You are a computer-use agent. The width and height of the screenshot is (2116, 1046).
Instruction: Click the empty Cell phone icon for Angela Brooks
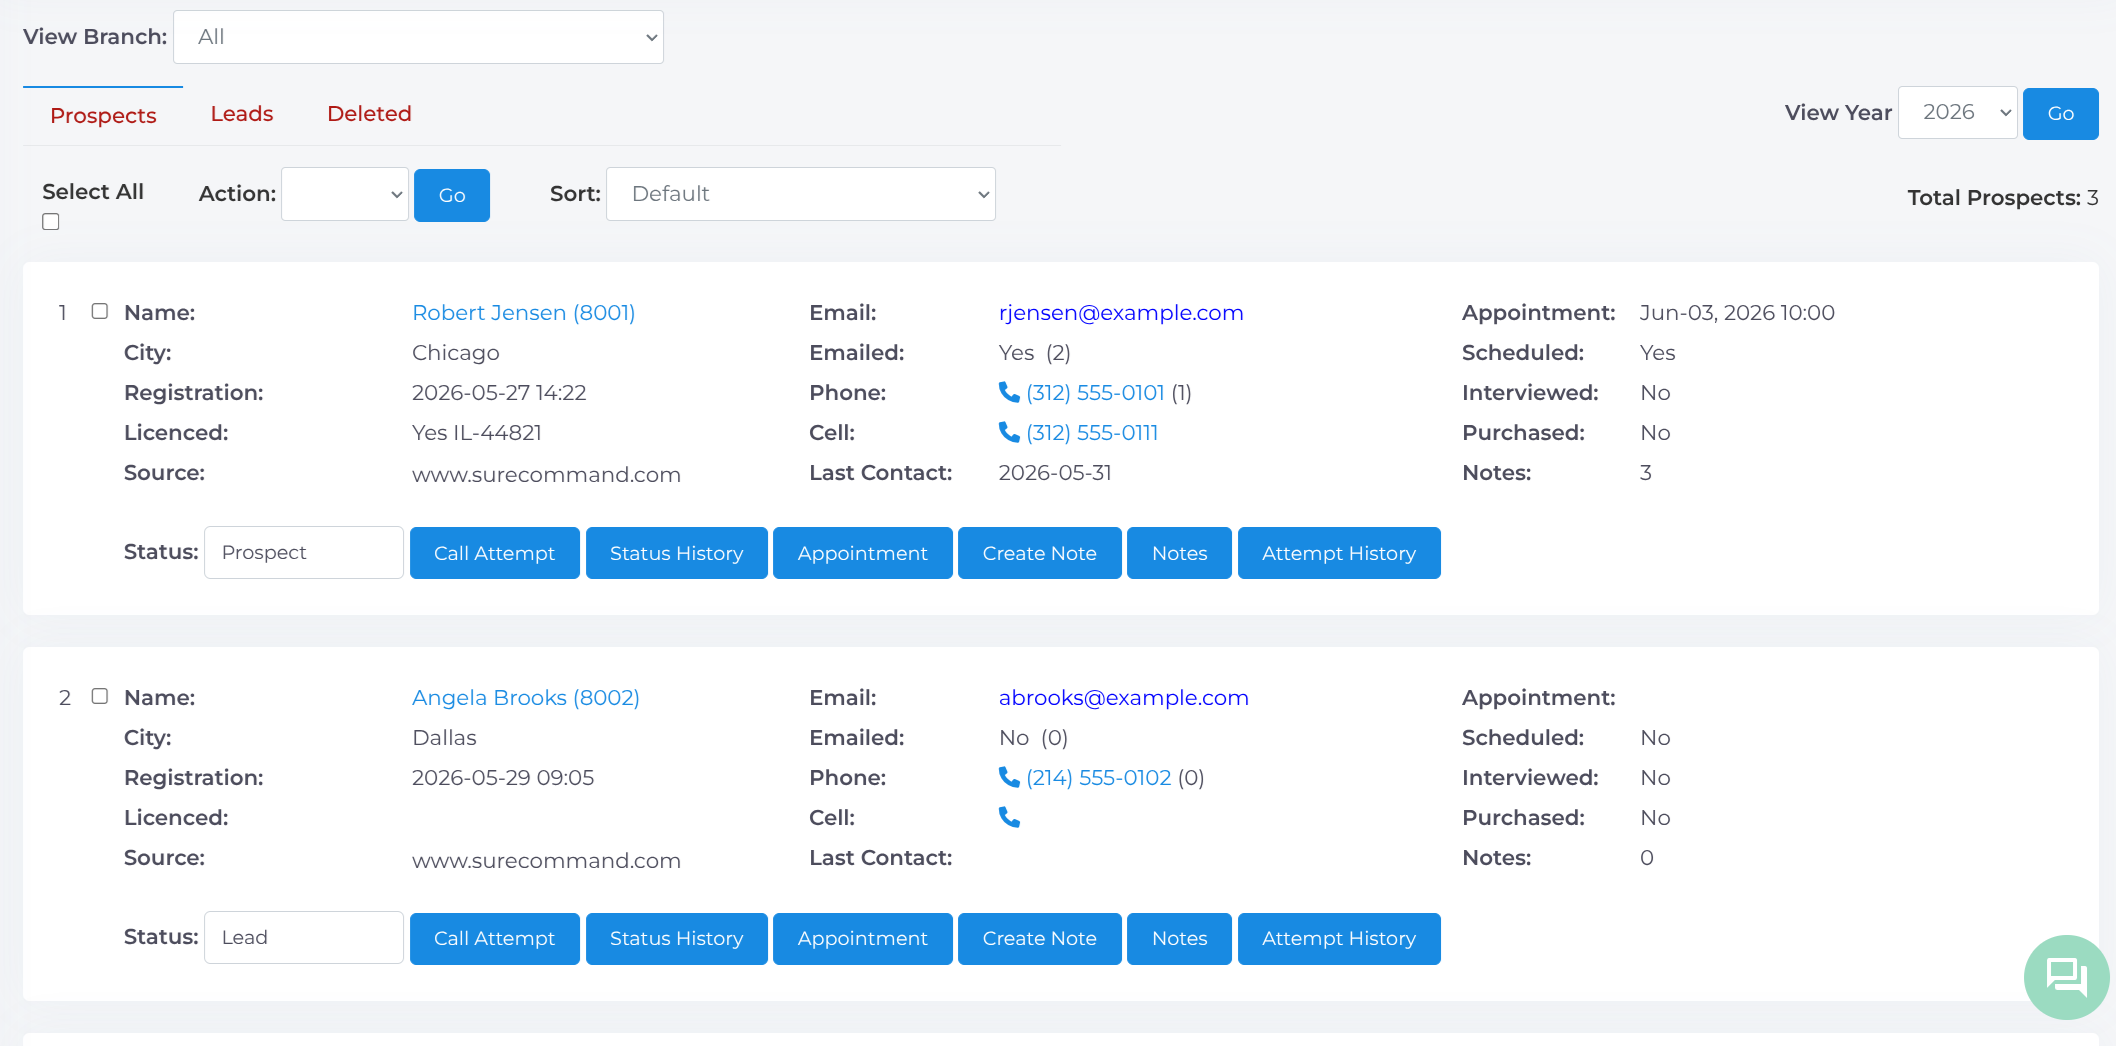click(1009, 817)
